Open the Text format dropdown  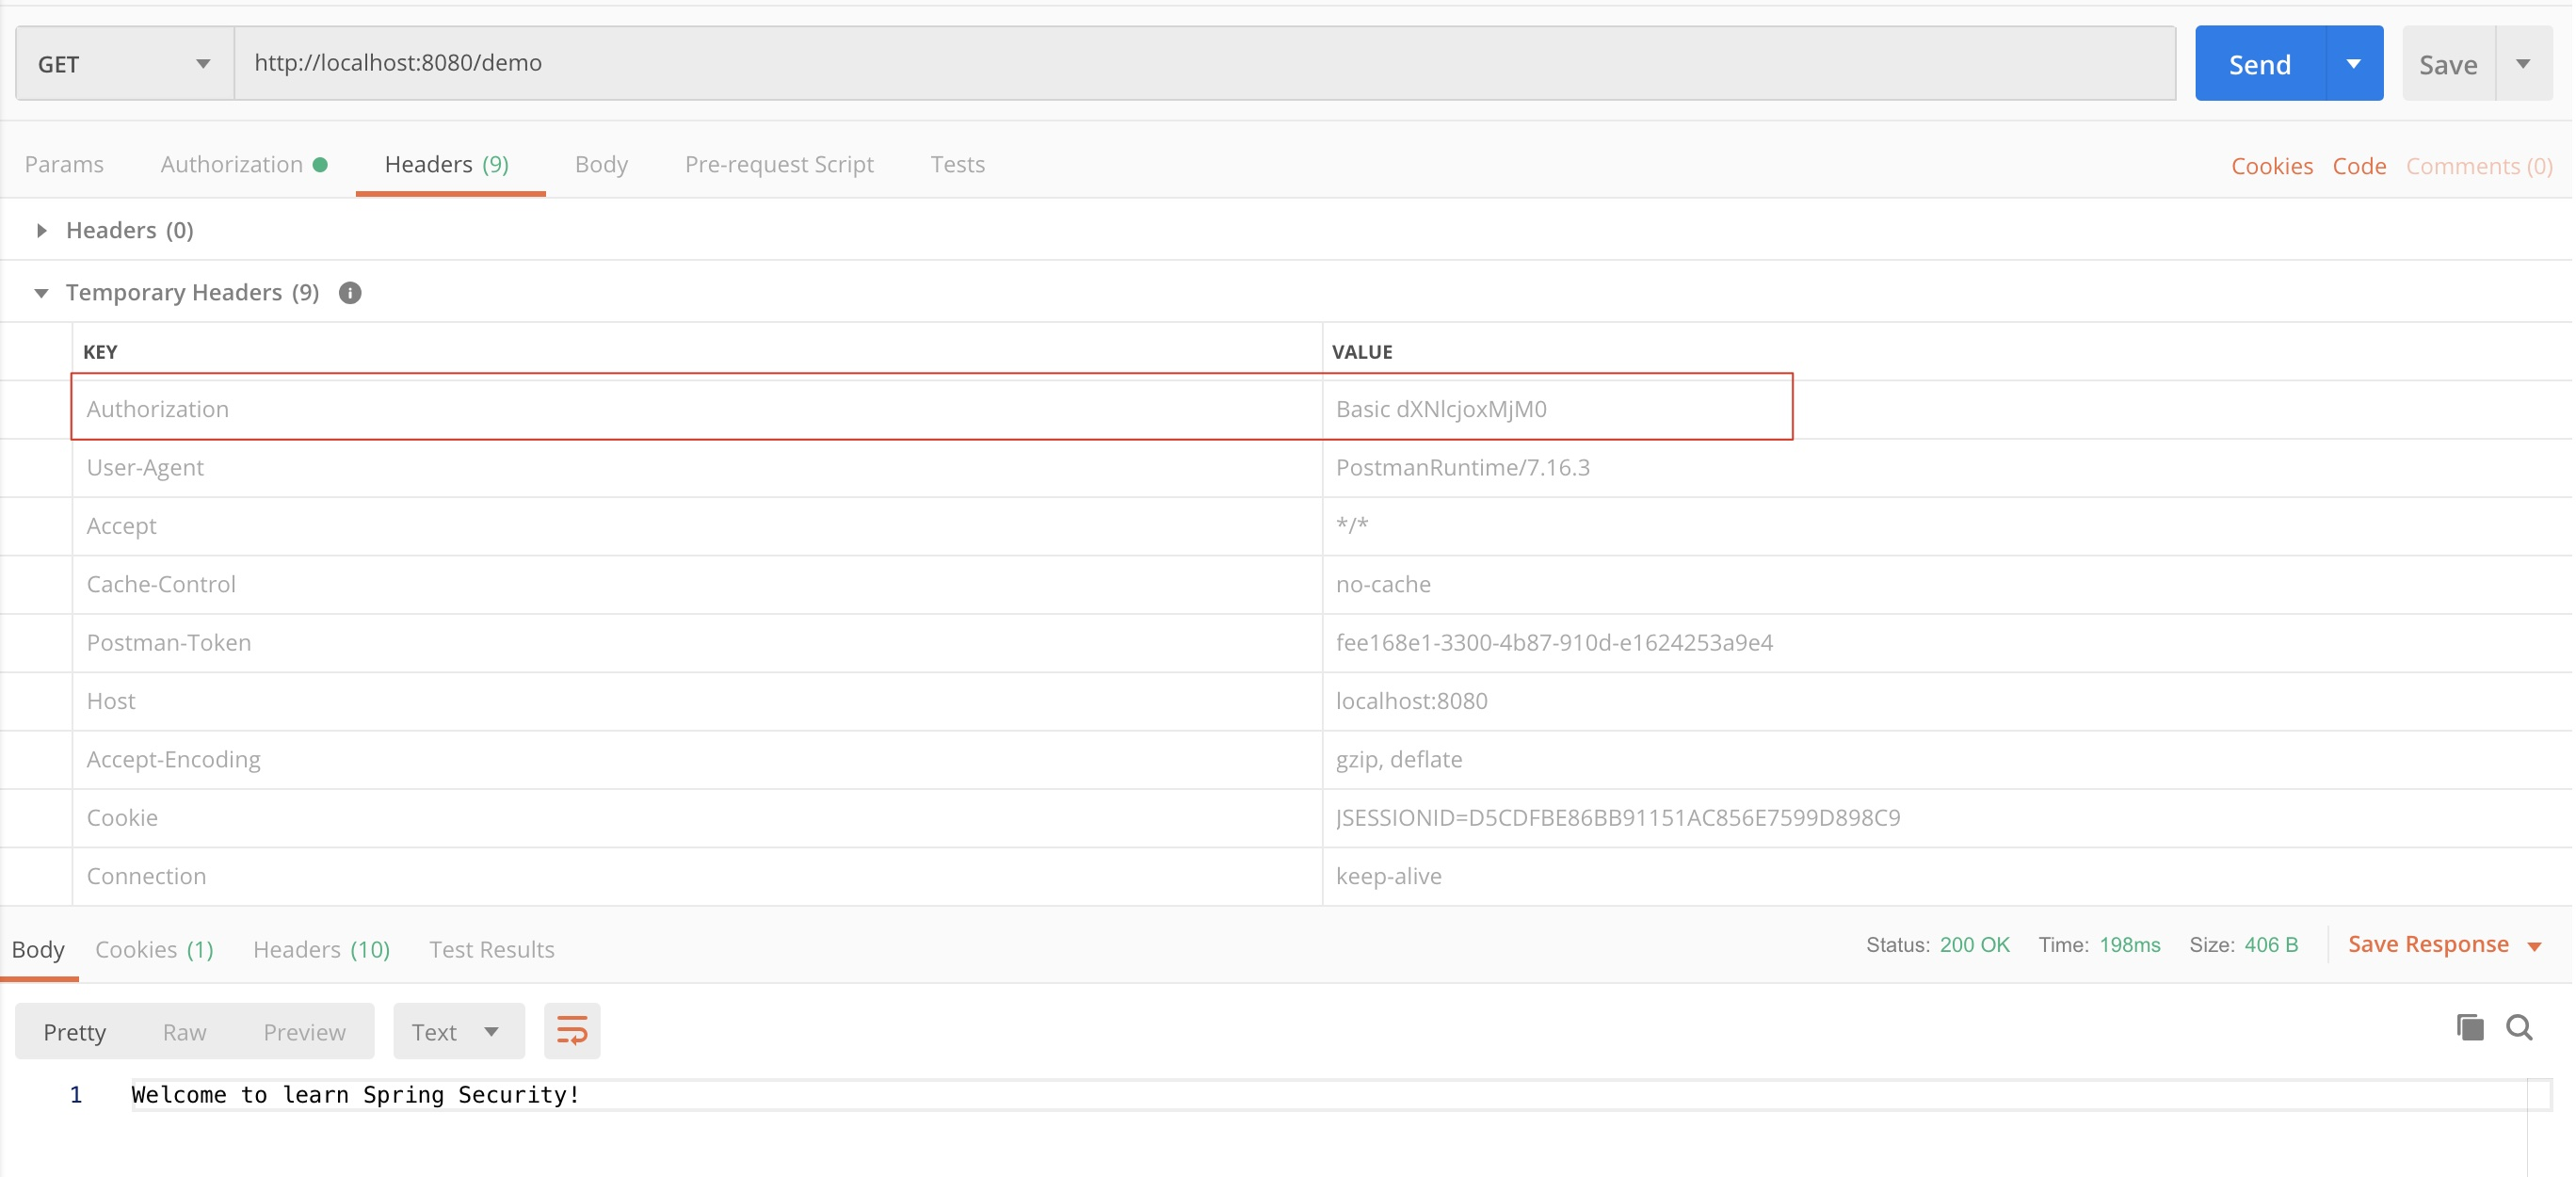457,1032
